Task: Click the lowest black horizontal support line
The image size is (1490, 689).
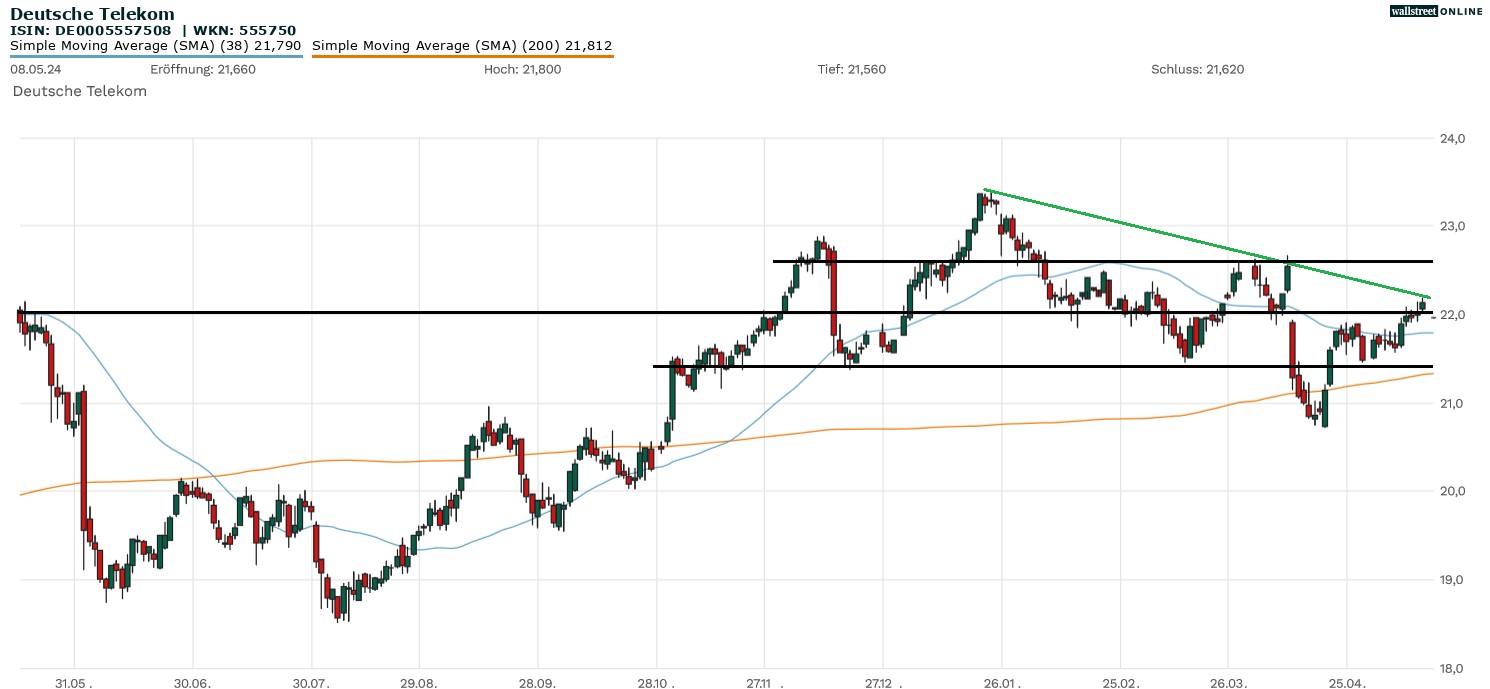Action: pyautogui.click(x=1043, y=366)
